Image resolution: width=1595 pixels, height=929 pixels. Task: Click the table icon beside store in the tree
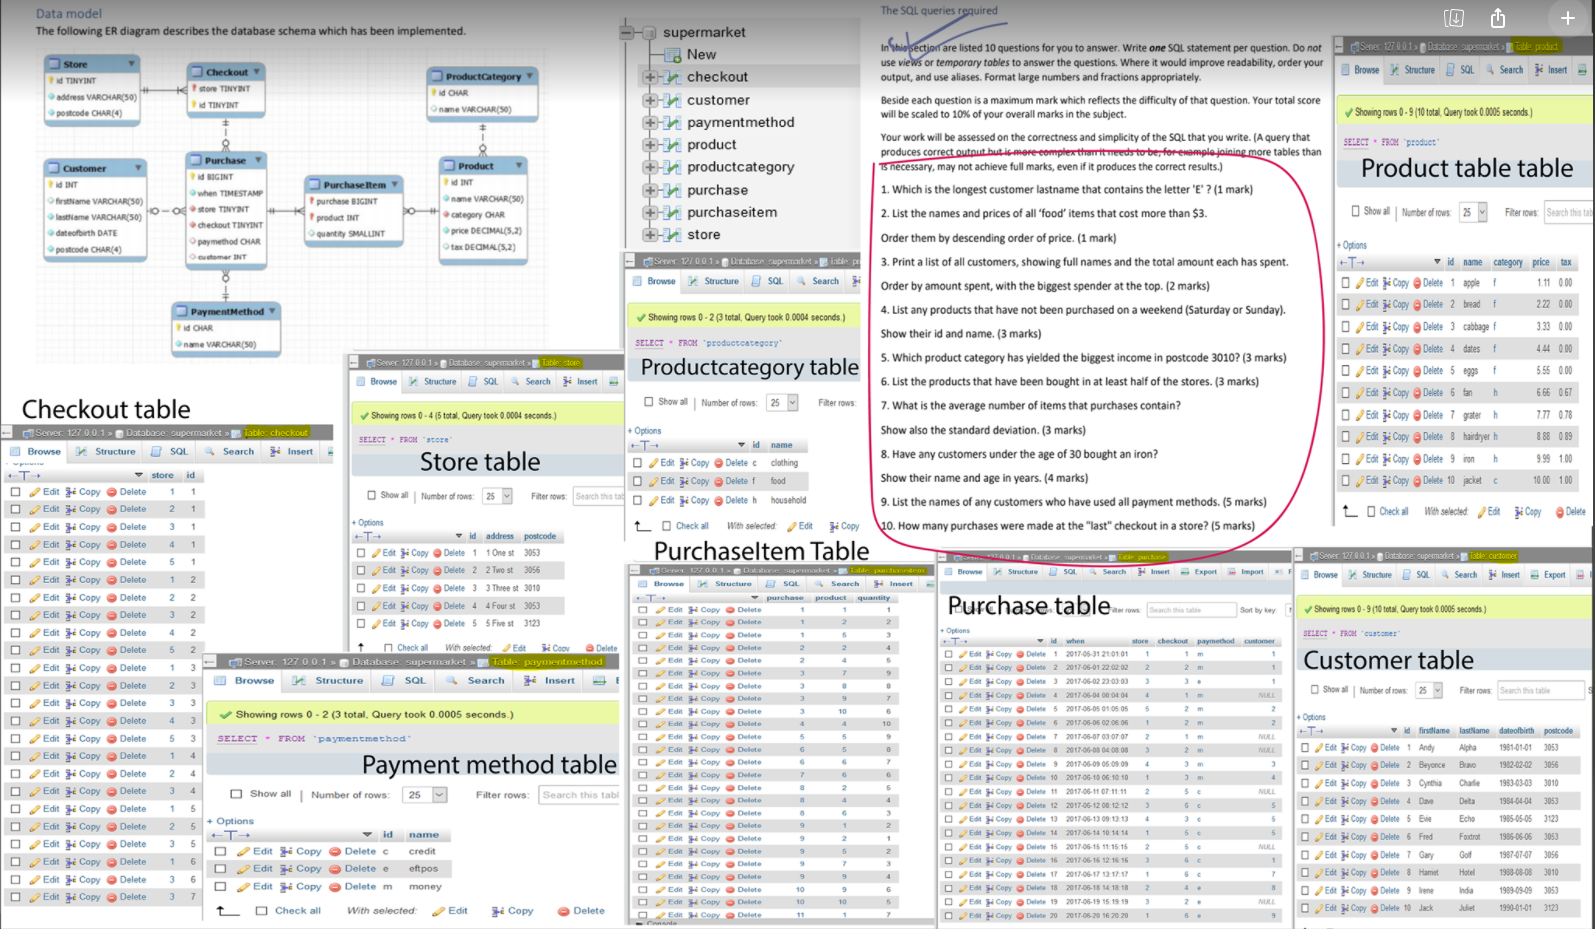click(x=671, y=235)
